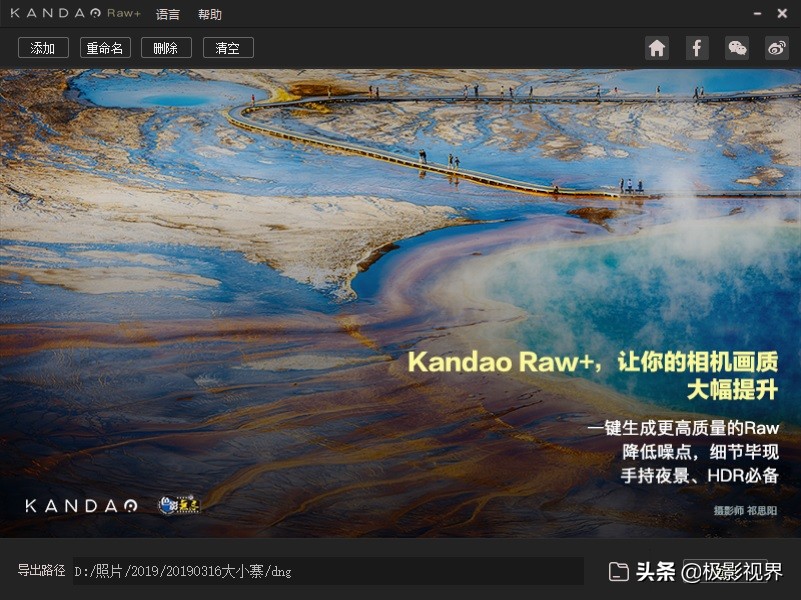This screenshot has height=600, width=801.
Task: Click the promotional splash image
Action: [400, 300]
